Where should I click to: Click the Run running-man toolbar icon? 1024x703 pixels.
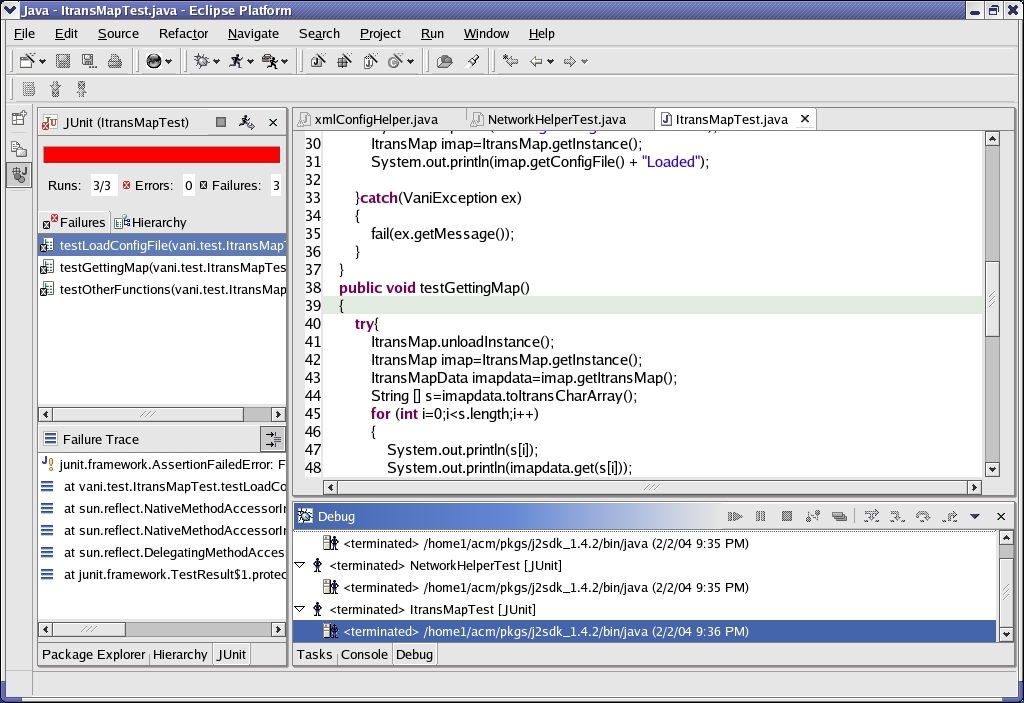[236, 61]
